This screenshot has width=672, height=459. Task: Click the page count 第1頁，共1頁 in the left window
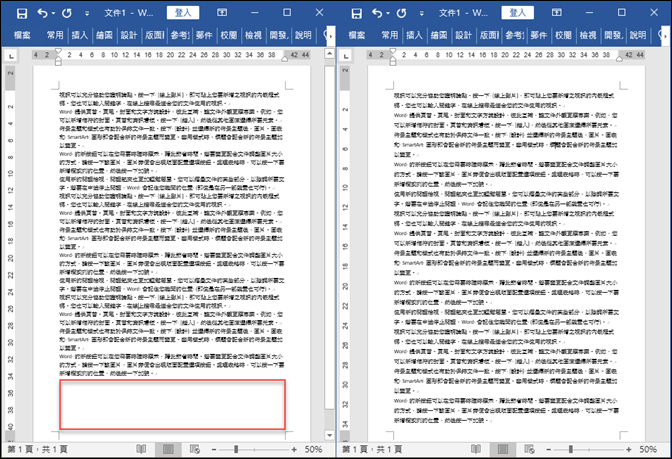(x=37, y=449)
